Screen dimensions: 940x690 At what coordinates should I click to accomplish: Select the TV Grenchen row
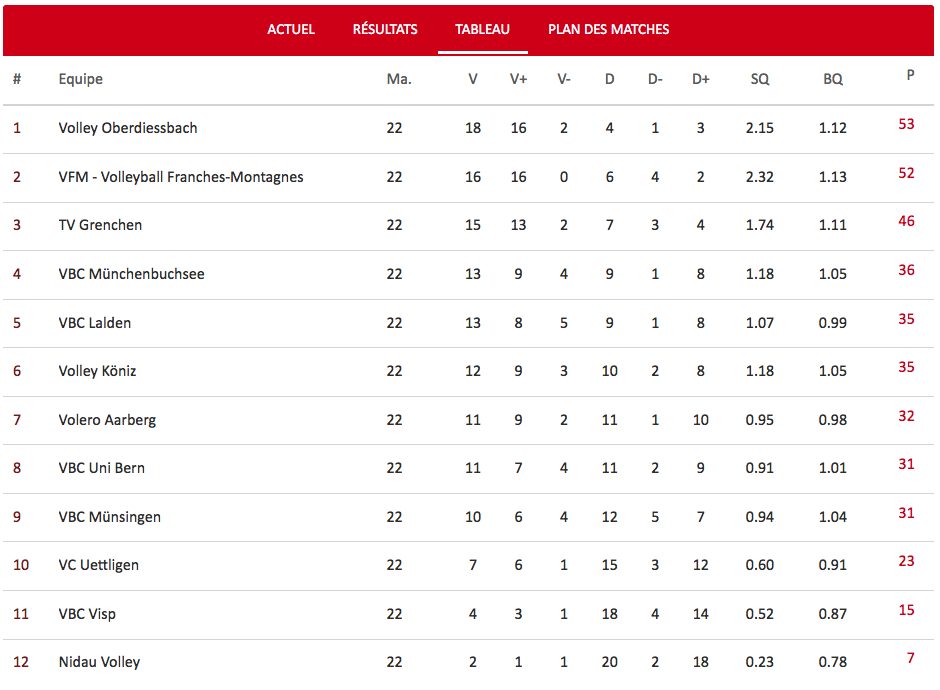tap(468, 225)
